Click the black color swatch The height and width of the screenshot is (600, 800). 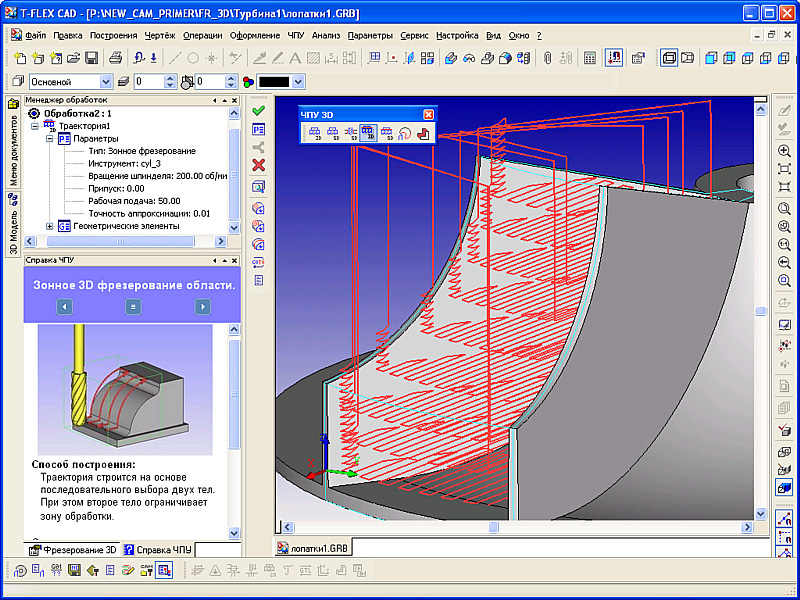coord(274,82)
